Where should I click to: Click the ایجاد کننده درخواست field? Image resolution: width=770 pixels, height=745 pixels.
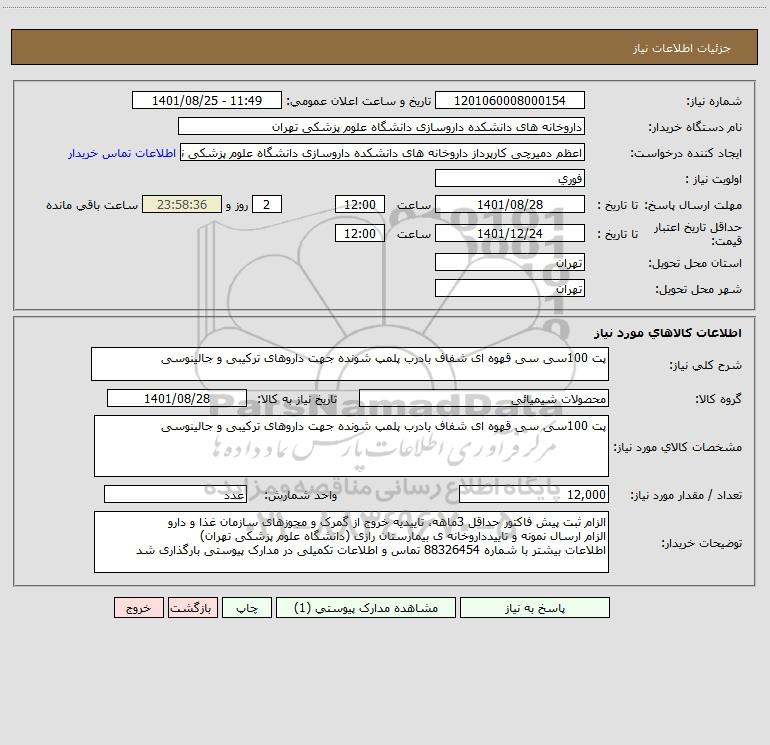tap(383, 152)
